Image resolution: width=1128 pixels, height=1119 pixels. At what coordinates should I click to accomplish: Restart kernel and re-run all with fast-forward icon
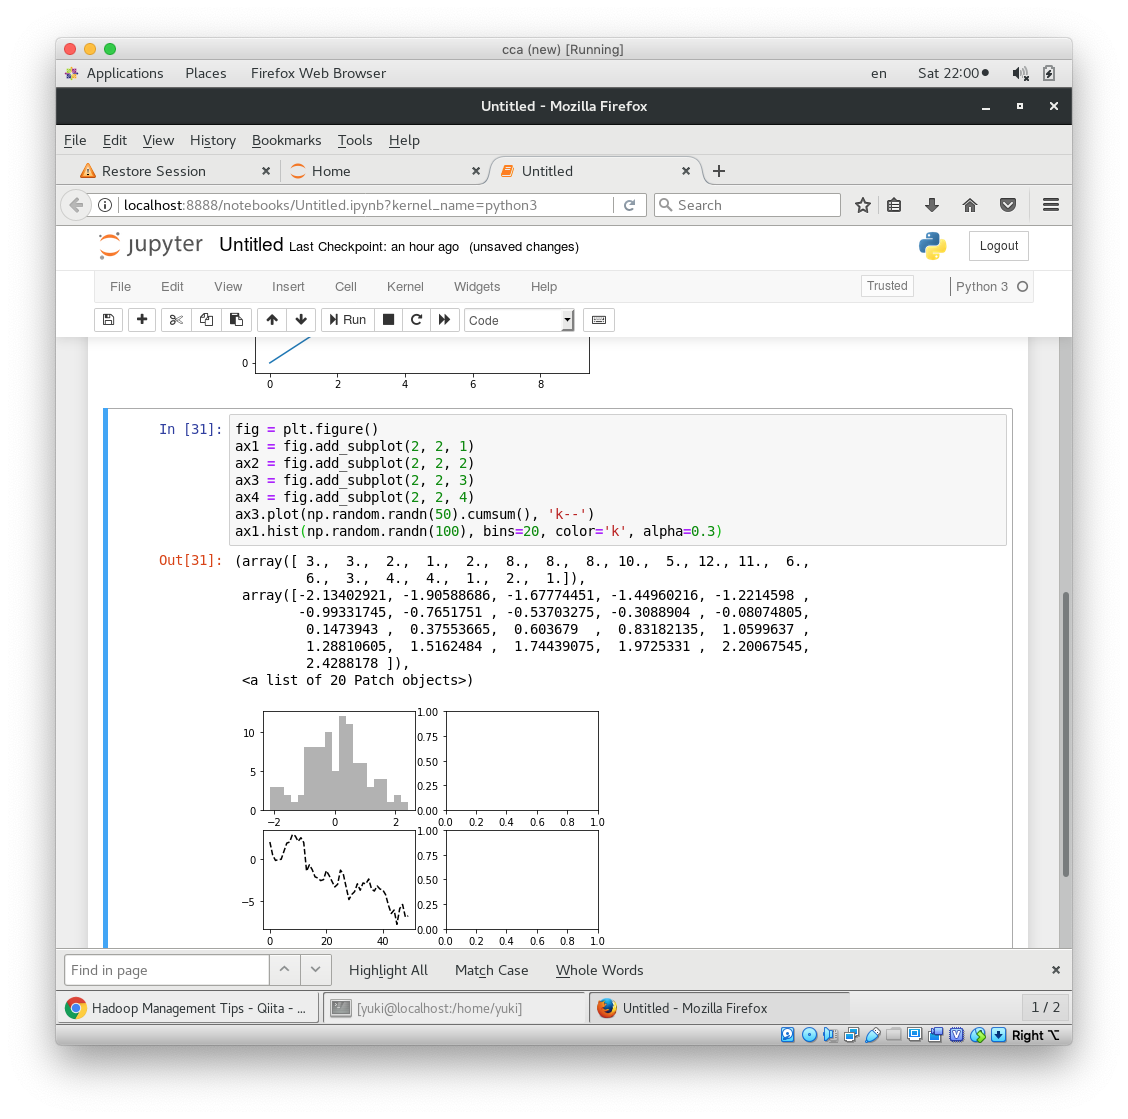pos(445,320)
